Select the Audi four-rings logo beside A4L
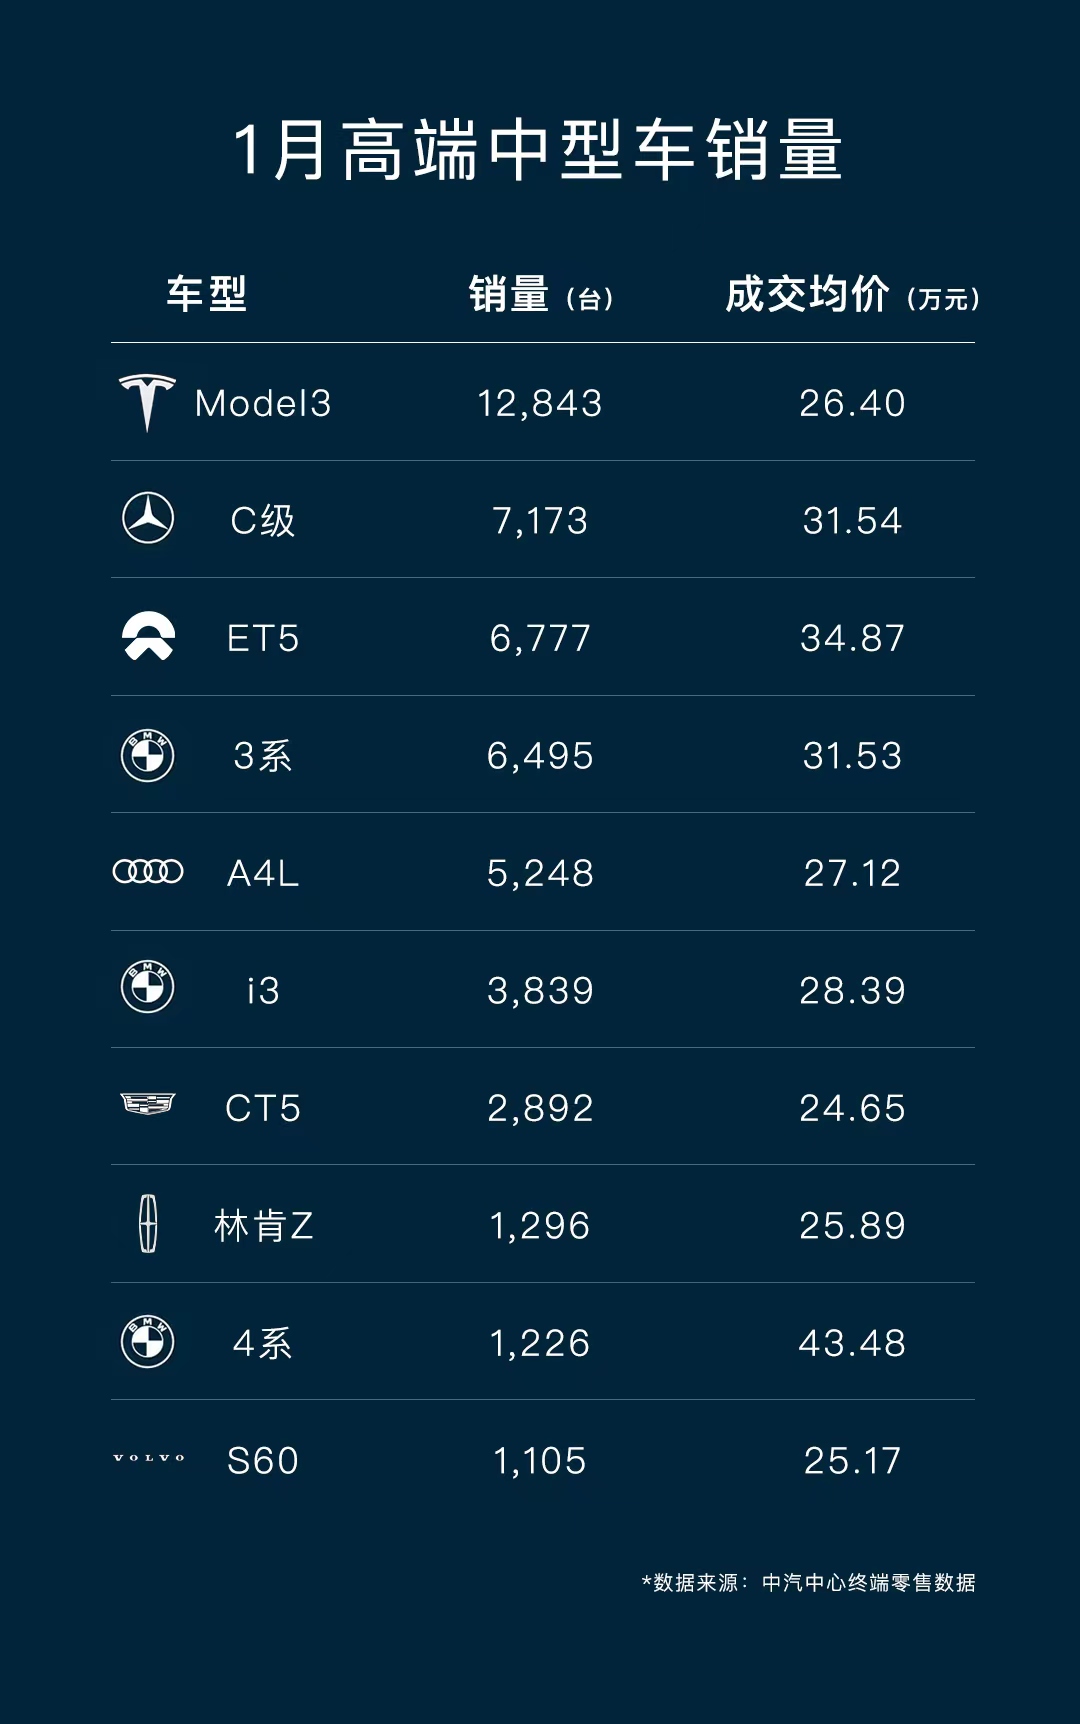1080x1724 pixels. (x=148, y=872)
